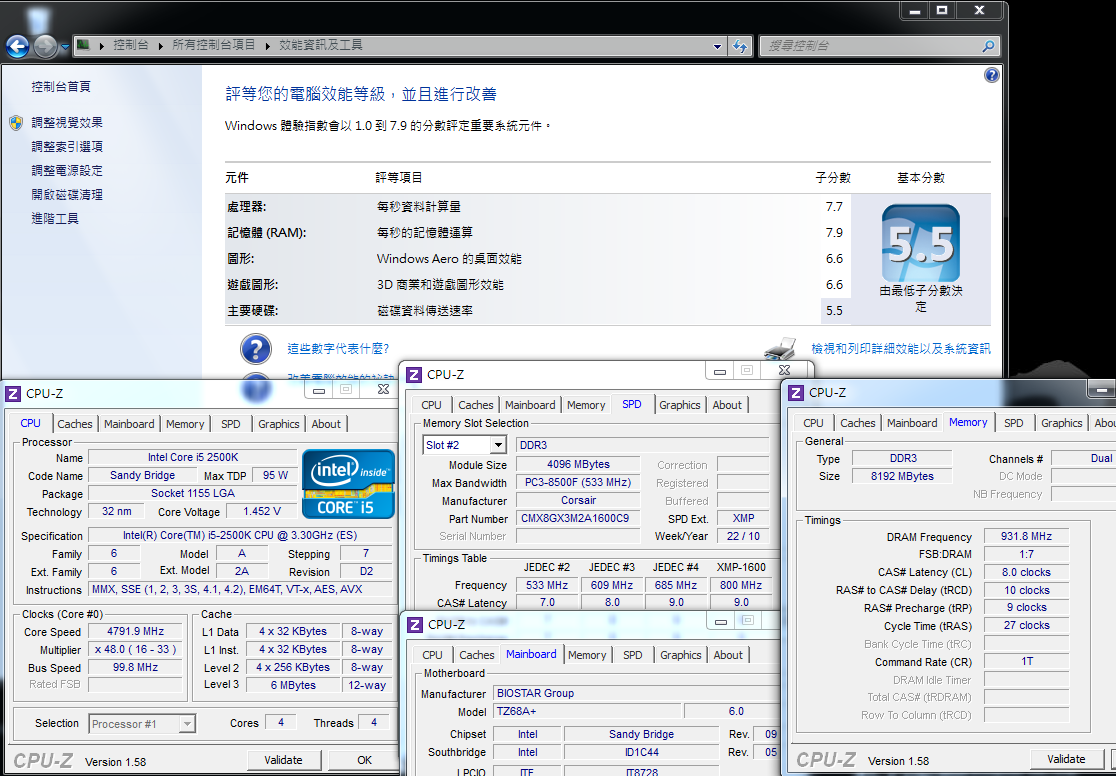Click the x 48.0 ( 16 - 33 ) multiplier value
Viewport: 1116px width, 776px height.
135,649
